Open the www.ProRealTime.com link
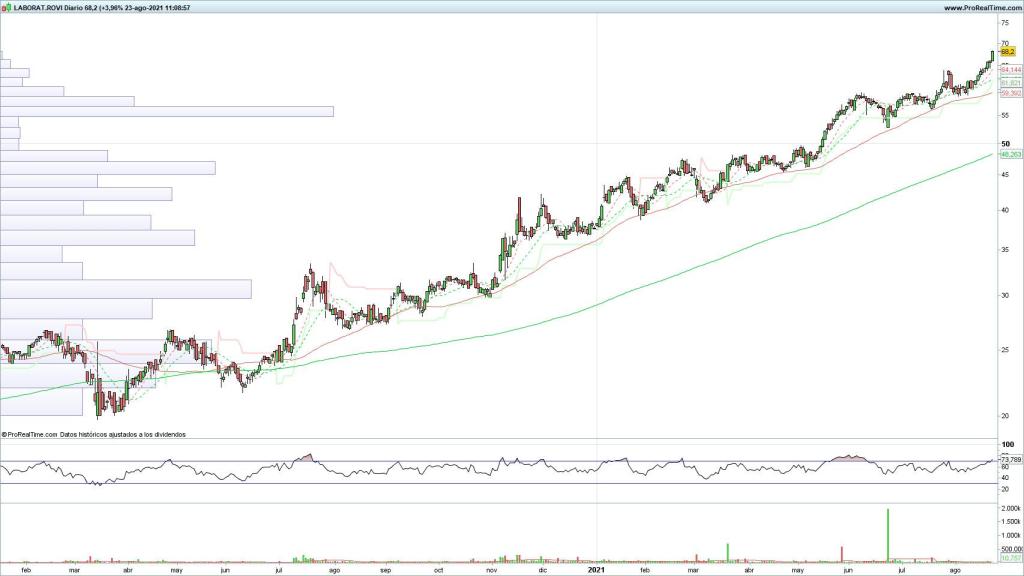 click(x=981, y=7)
